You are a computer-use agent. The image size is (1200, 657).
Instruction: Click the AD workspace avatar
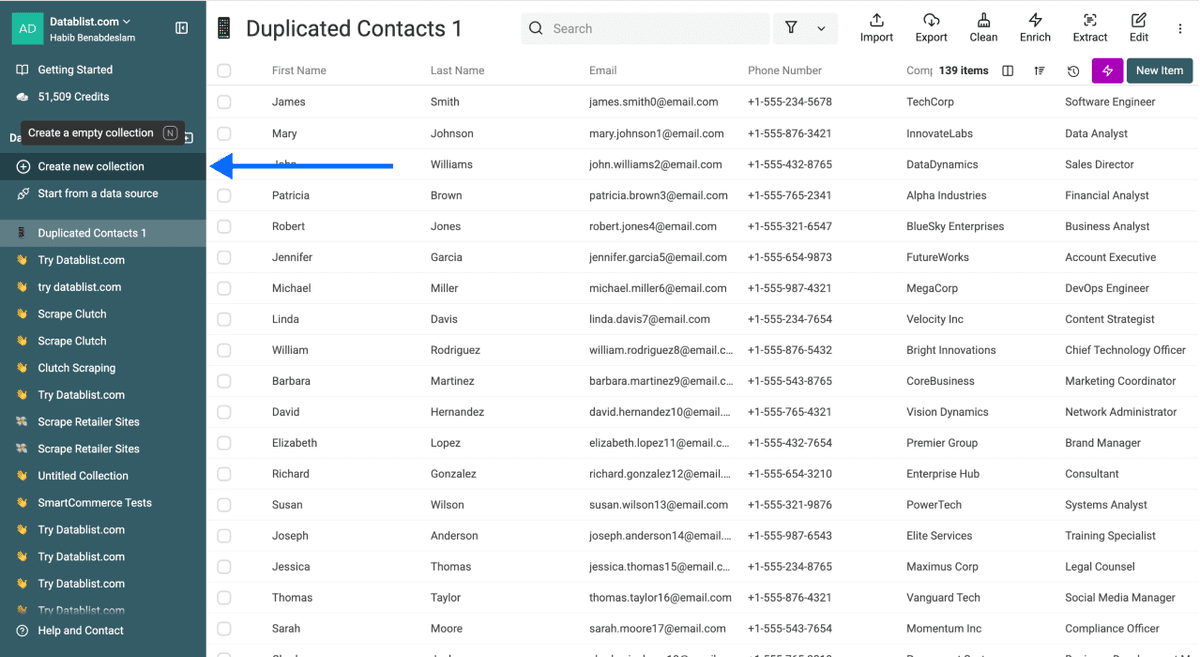pos(27,28)
